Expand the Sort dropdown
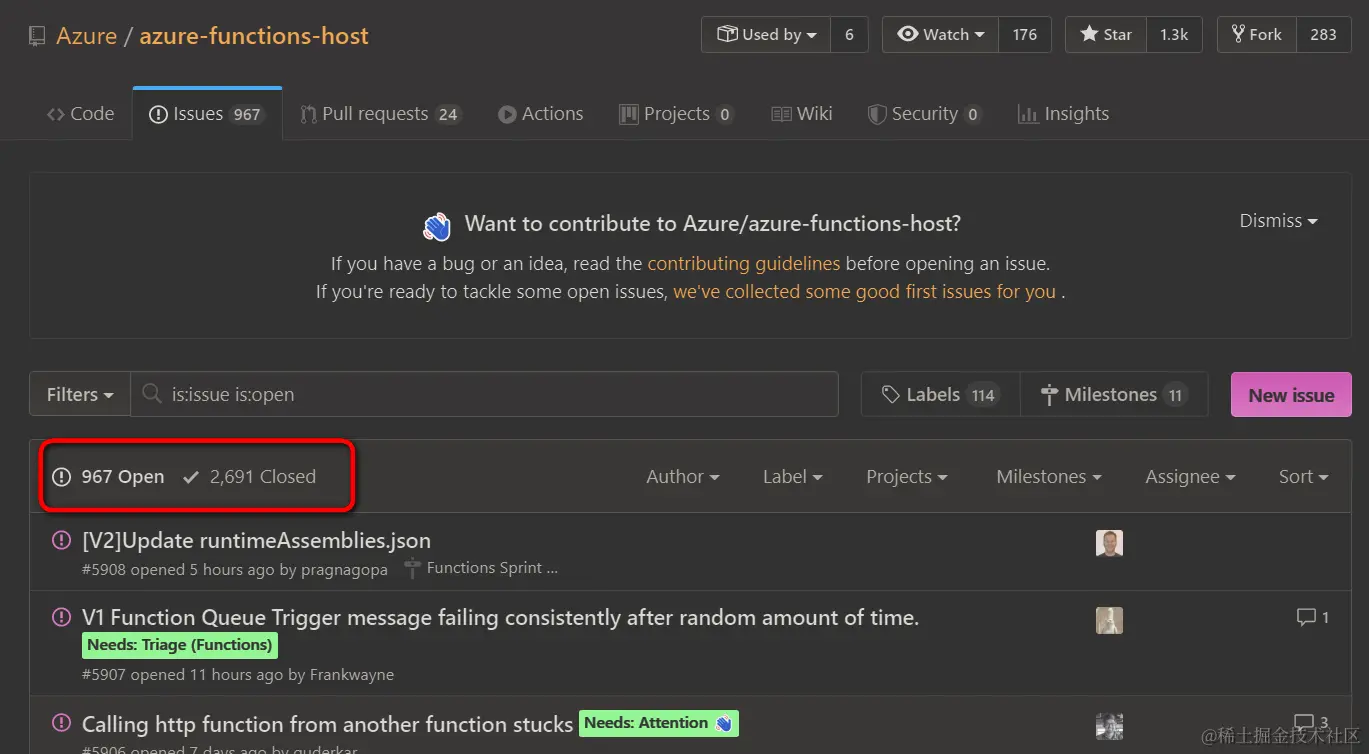Viewport: 1369px width, 754px height. [x=1304, y=477]
